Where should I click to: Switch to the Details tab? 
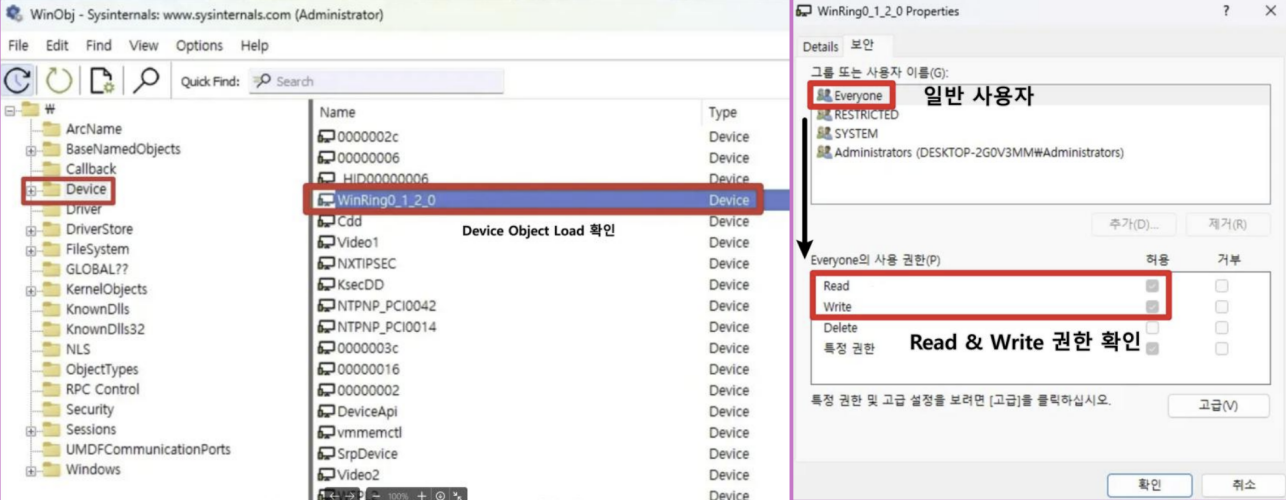click(820, 46)
